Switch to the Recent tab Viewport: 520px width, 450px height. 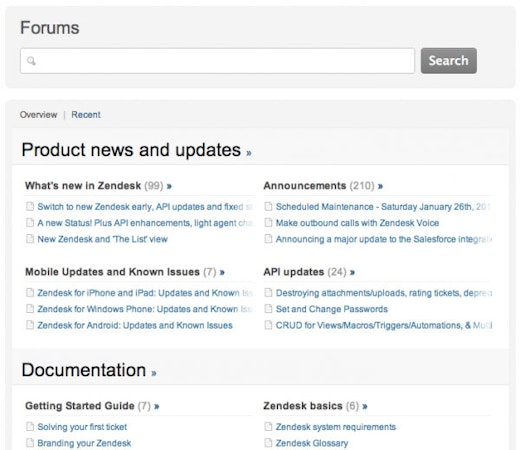86,115
